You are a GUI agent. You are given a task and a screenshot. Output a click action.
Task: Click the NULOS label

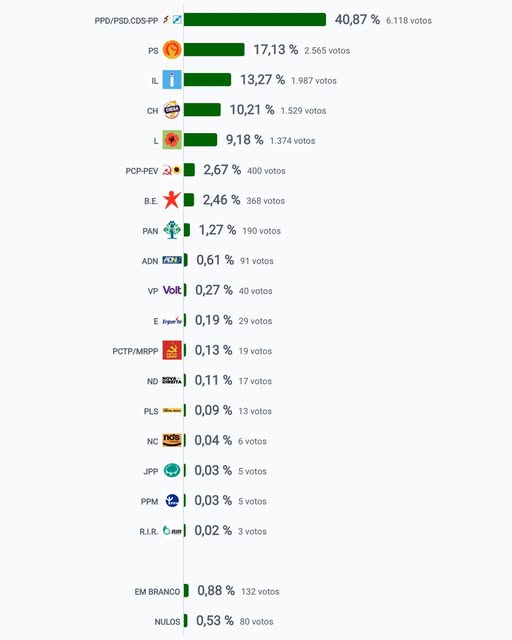[167, 622]
